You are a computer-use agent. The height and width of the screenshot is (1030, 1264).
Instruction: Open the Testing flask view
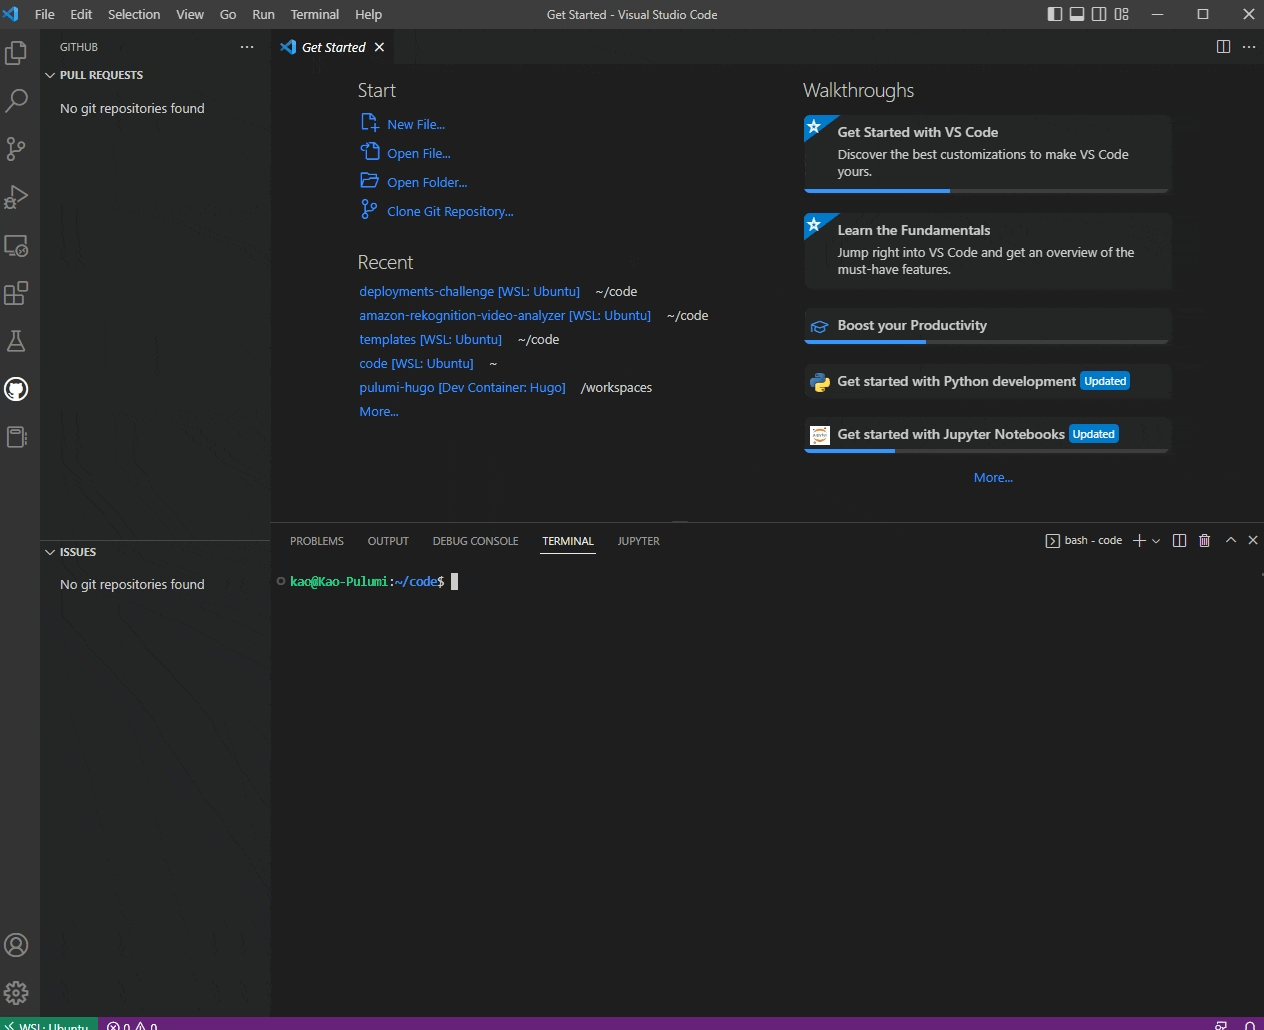click(x=16, y=341)
